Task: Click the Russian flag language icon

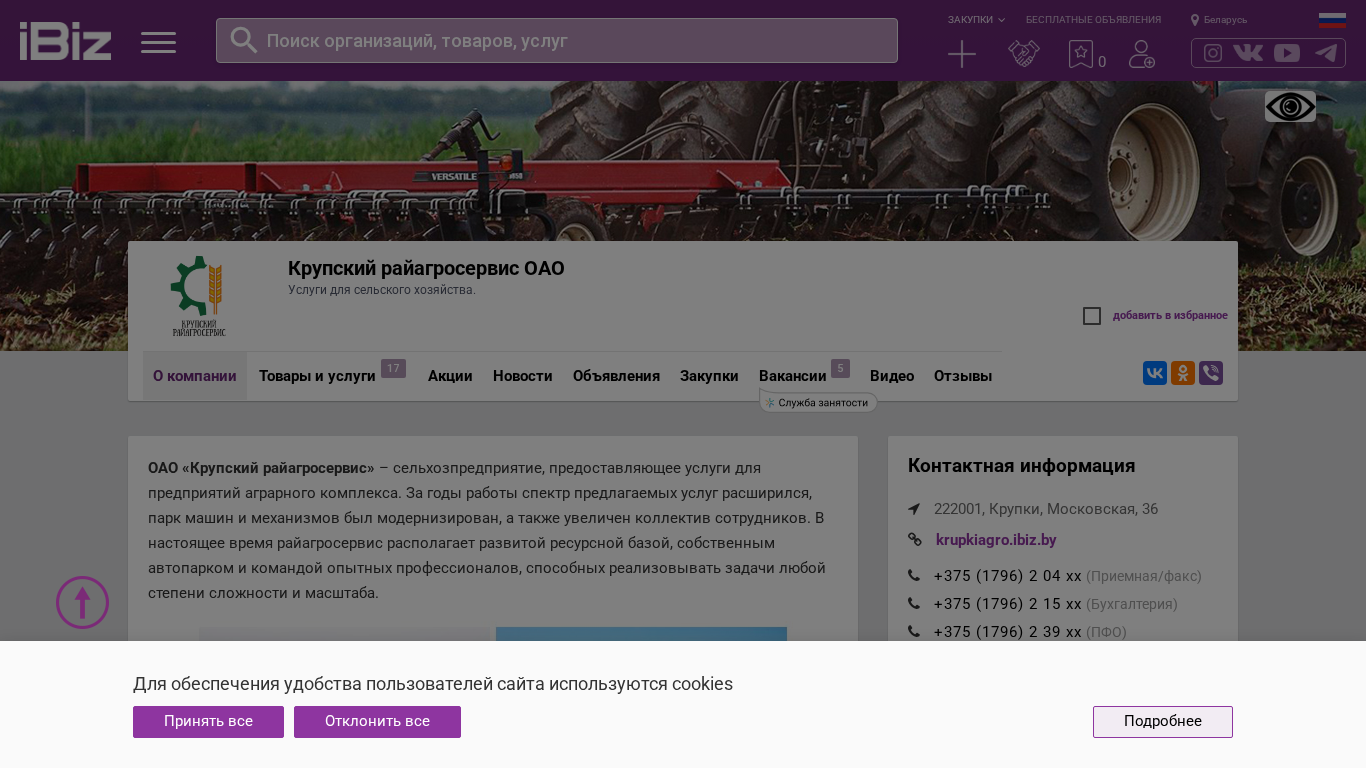Action: [x=1332, y=20]
